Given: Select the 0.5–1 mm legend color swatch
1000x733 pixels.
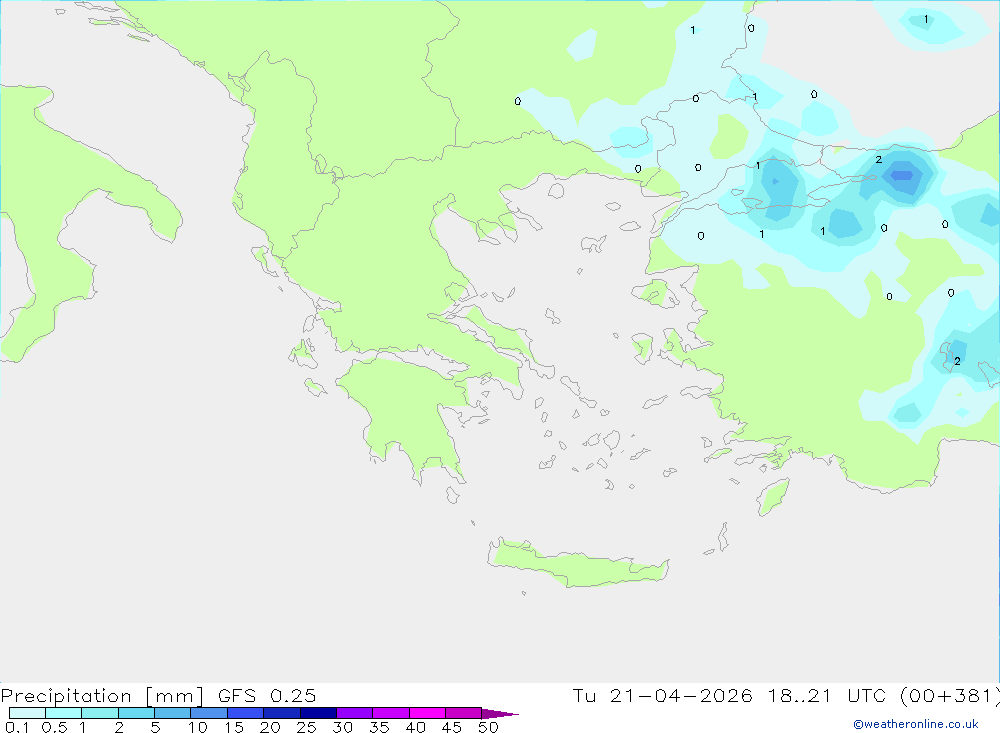Looking at the screenshot, I should pyautogui.click(x=63, y=713).
